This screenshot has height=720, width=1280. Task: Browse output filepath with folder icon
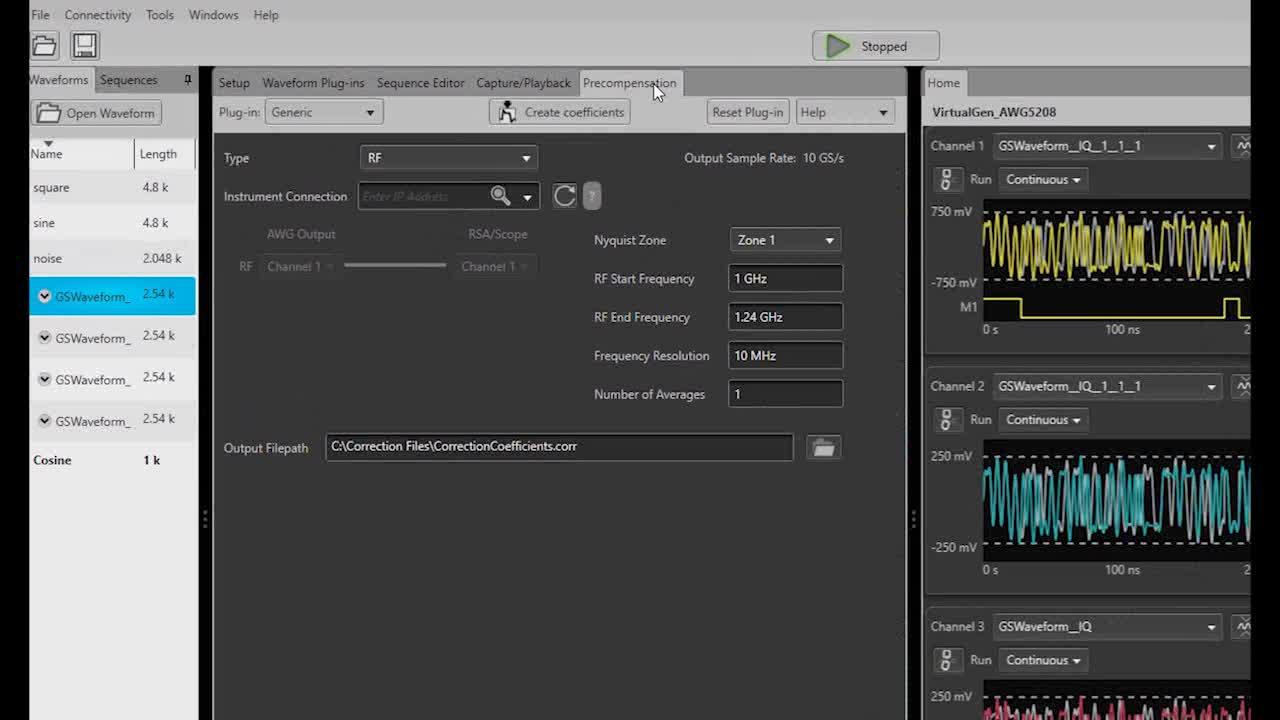click(x=823, y=448)
